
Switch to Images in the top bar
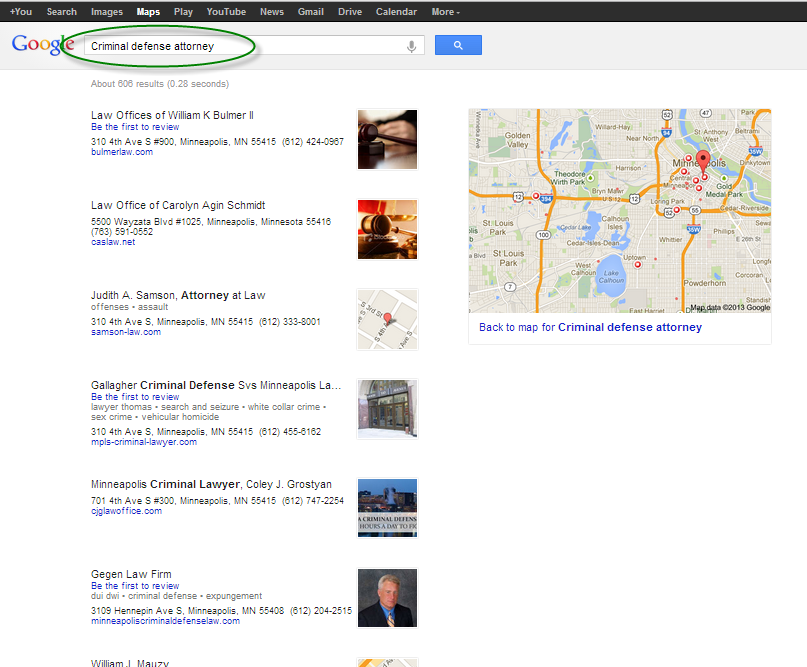[x=107, y=11]
